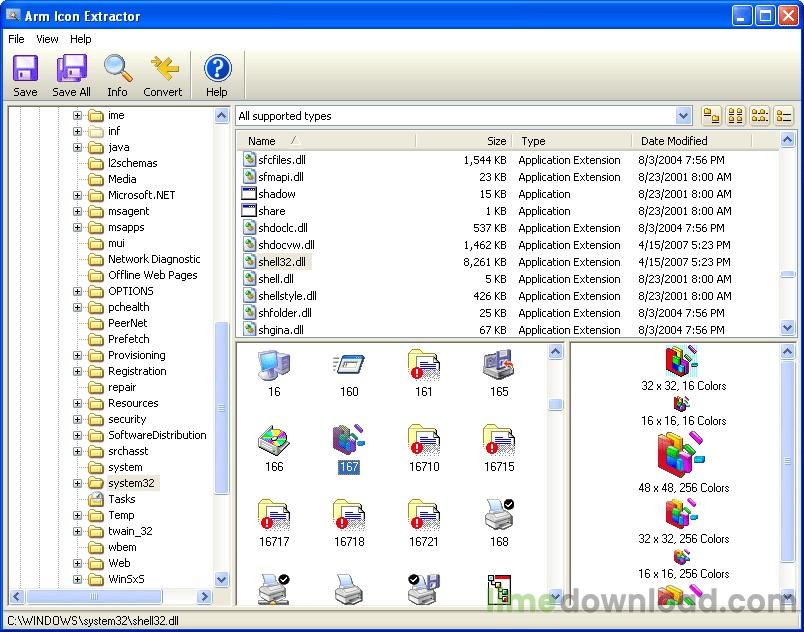This screenshot has width=804, height=632.
Task: Click the folder tree vertical scrollbar thumb
Action: pos(221,407)
